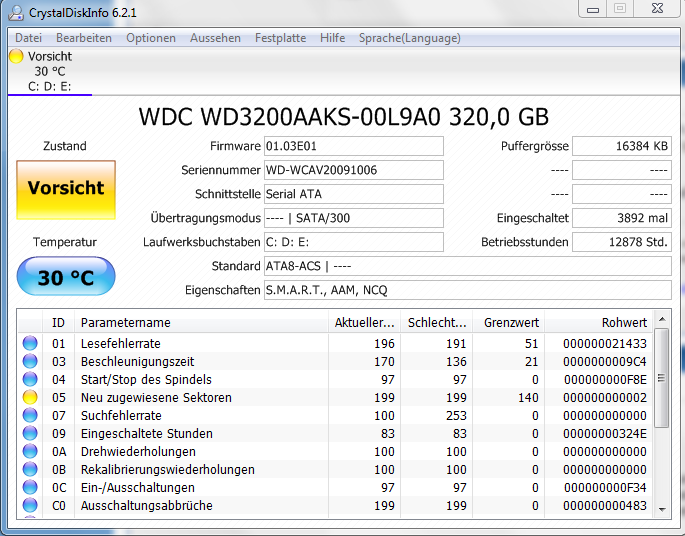685x536 pixels.
Task: Click the status circle for Eingeschaltete Stunden
Action: point(30,433)
